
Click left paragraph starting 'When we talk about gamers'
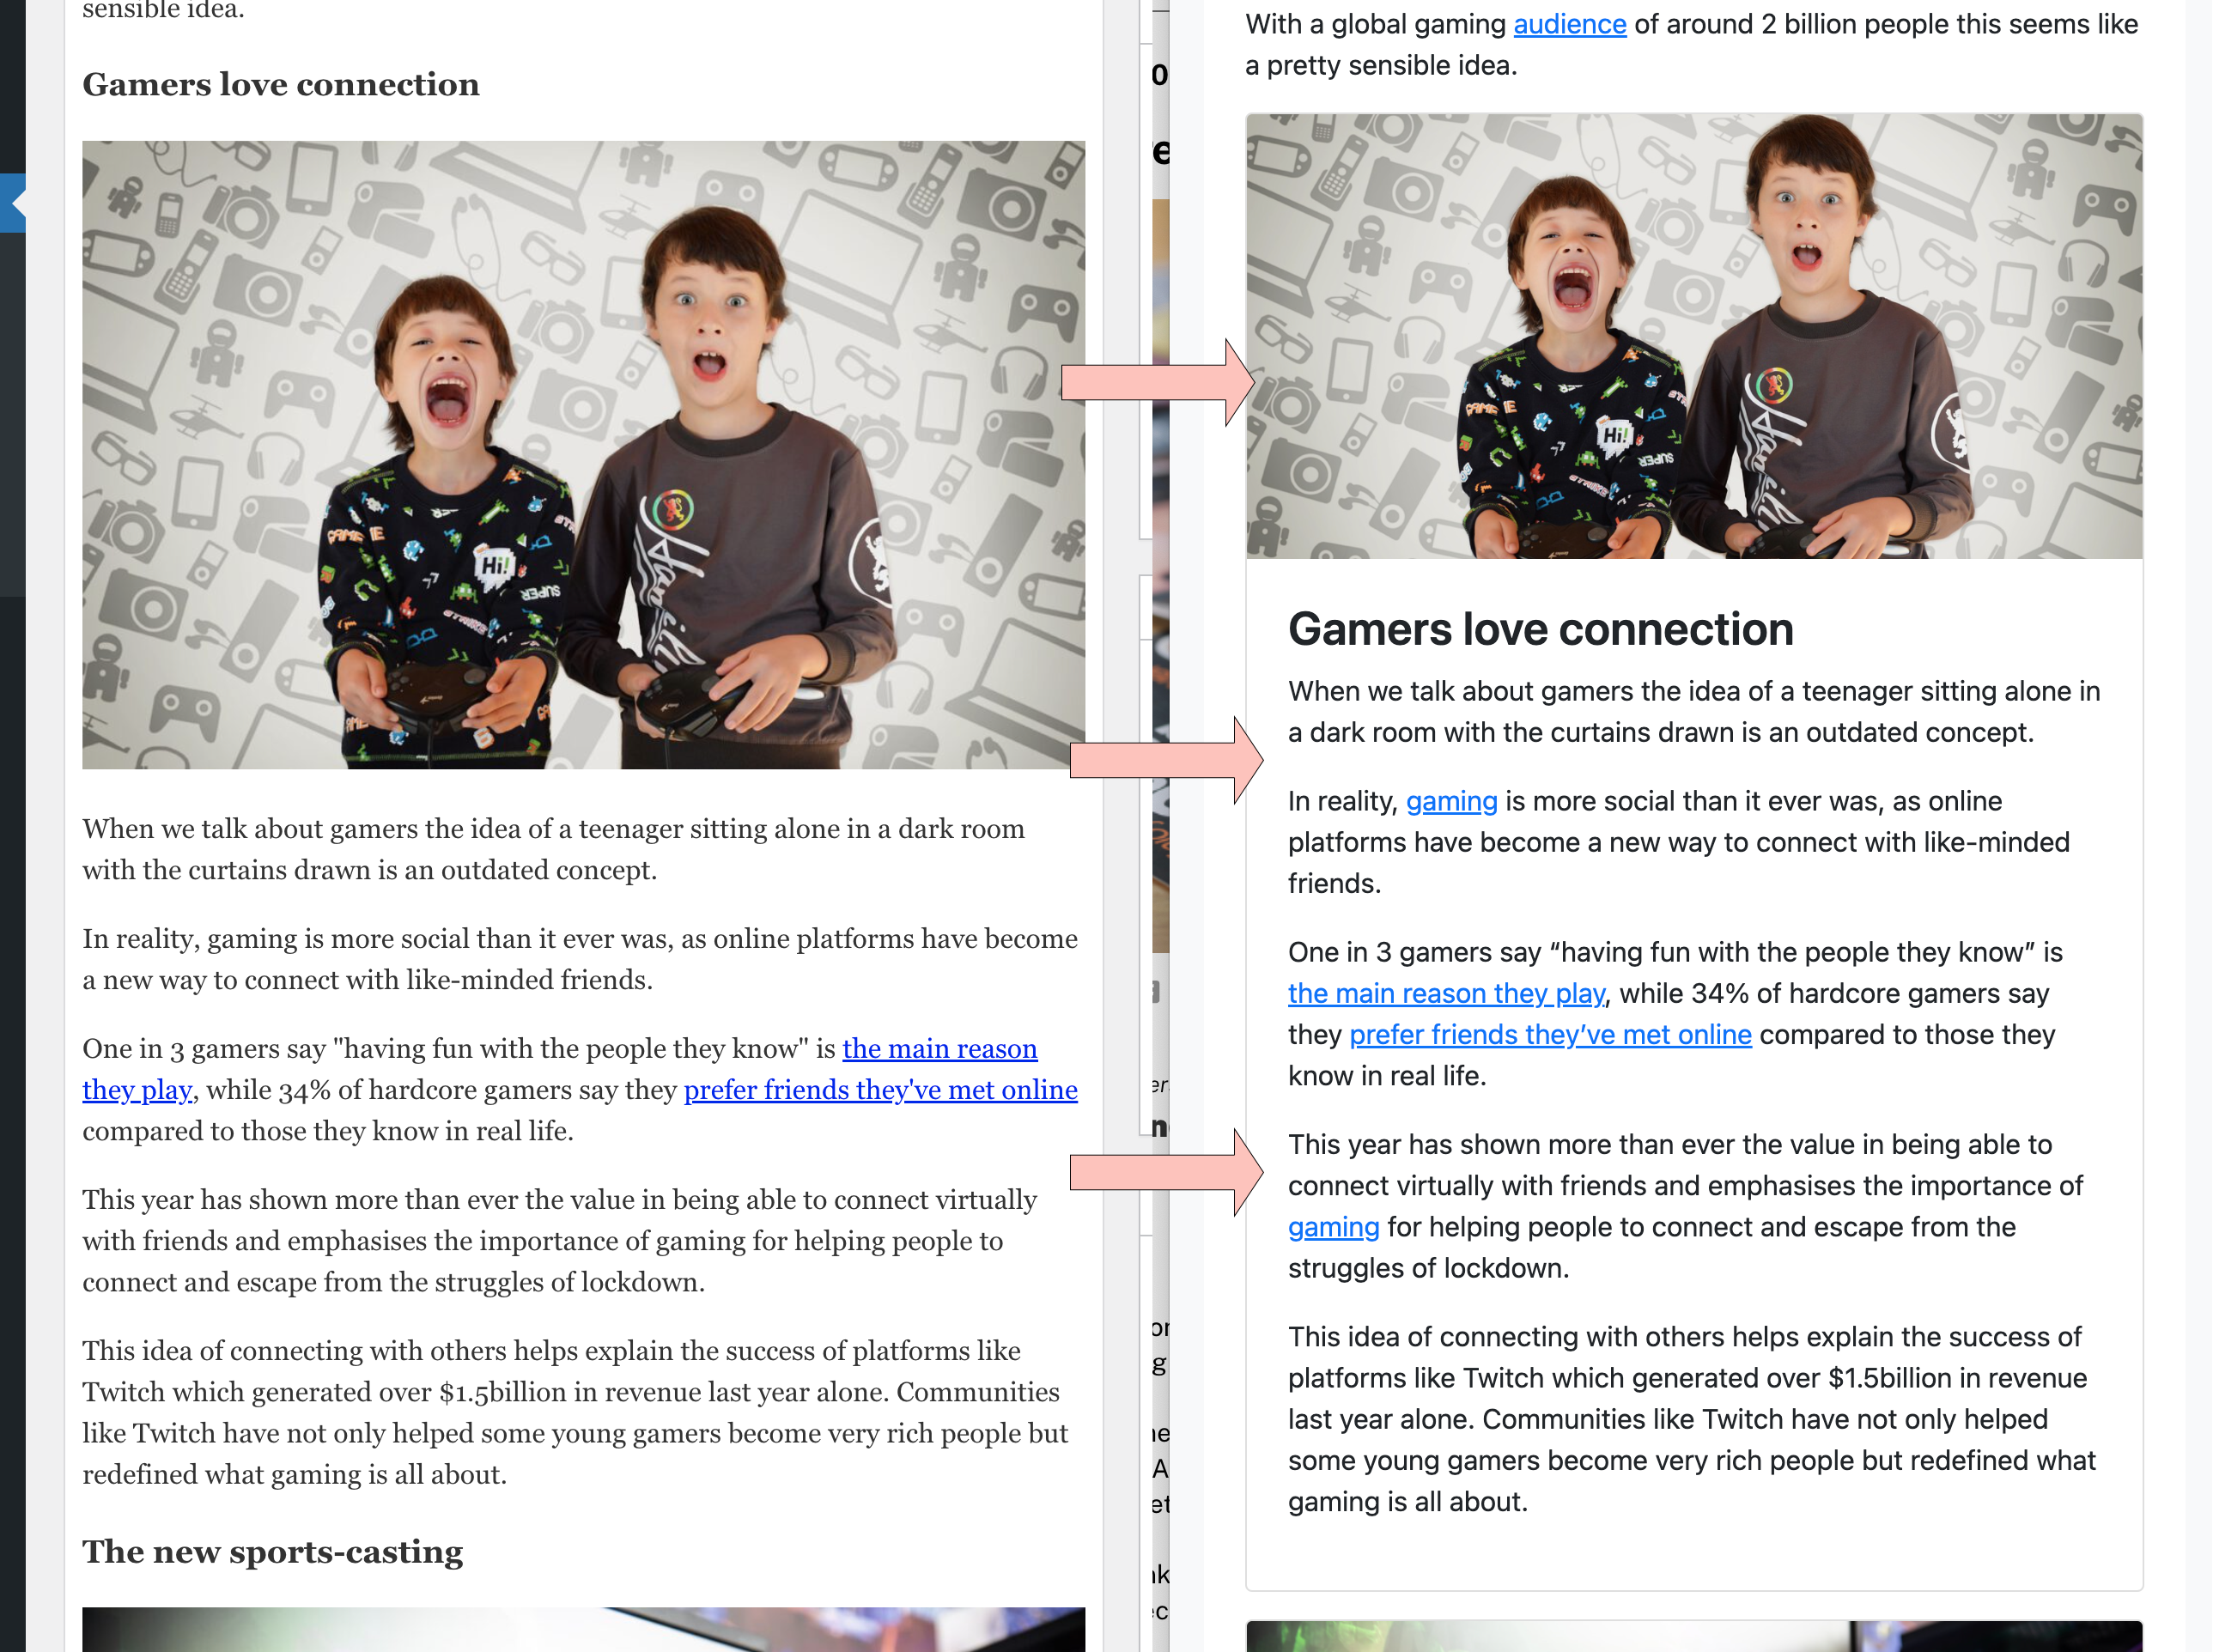pyautogui.click(x=553, y=849)
